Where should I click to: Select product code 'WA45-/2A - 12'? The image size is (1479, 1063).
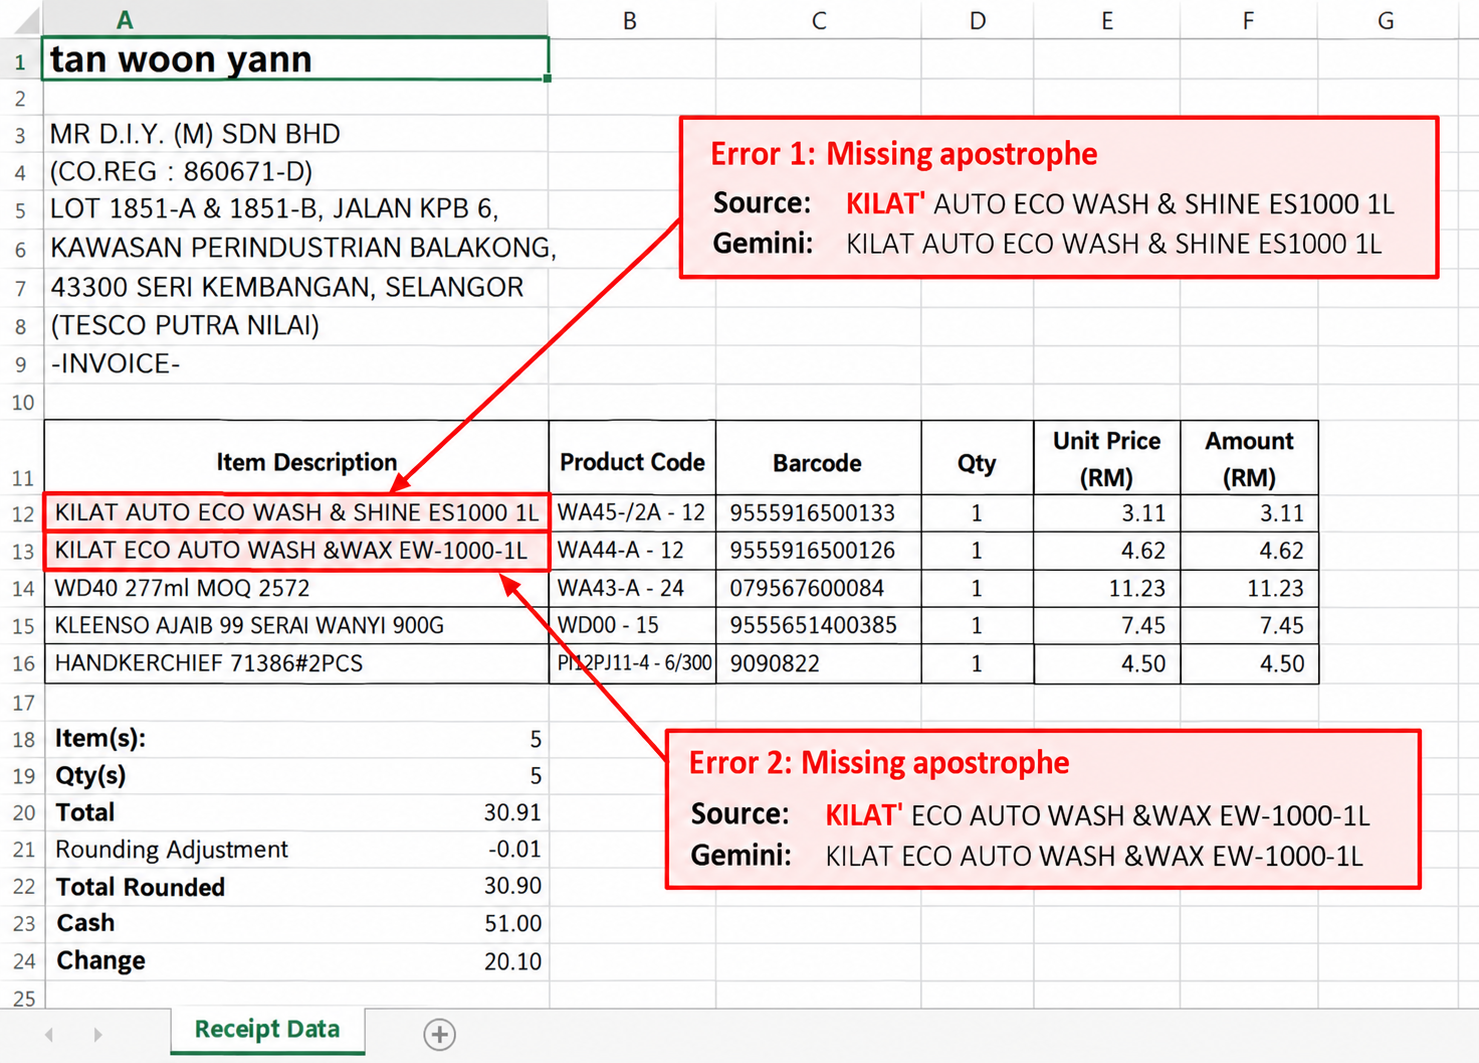[632, 513]
